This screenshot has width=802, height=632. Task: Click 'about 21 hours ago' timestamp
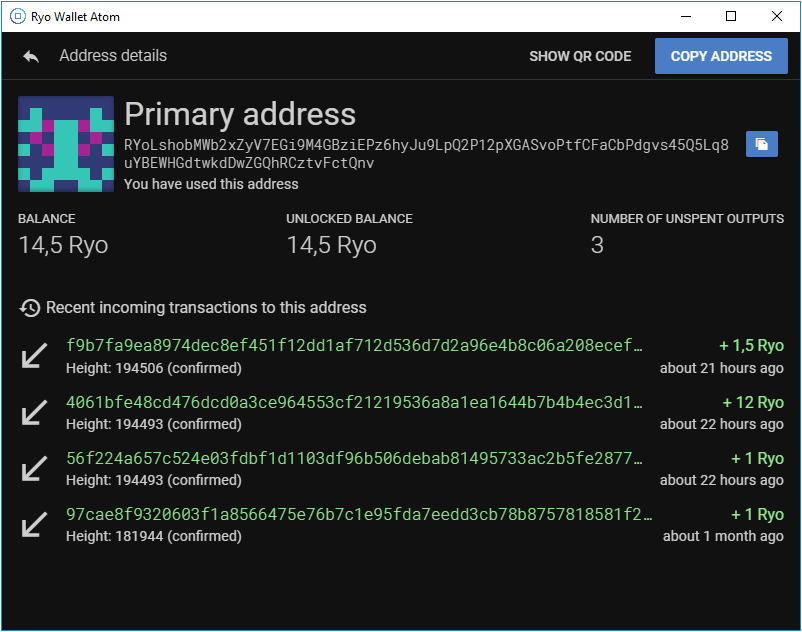click(x=722, y=368)
